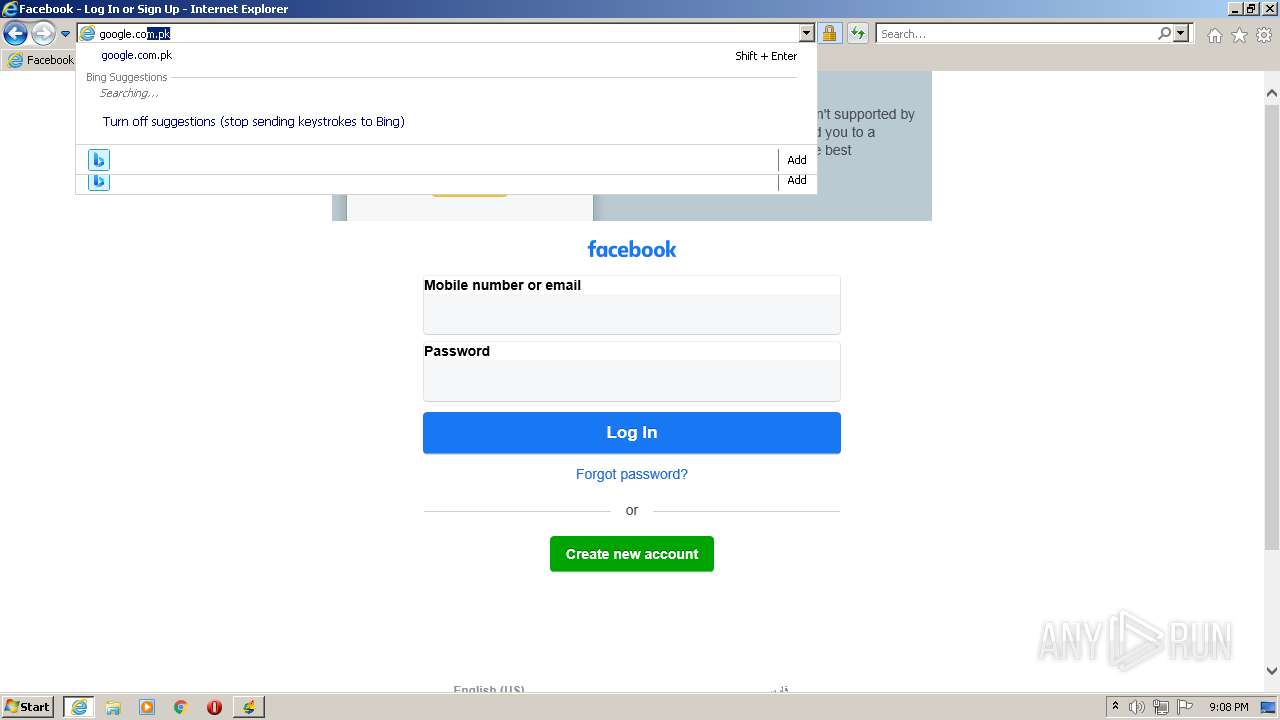Click the network connection tray icon
Viewport: 1280px width, 720px height.
point(1161,707)
